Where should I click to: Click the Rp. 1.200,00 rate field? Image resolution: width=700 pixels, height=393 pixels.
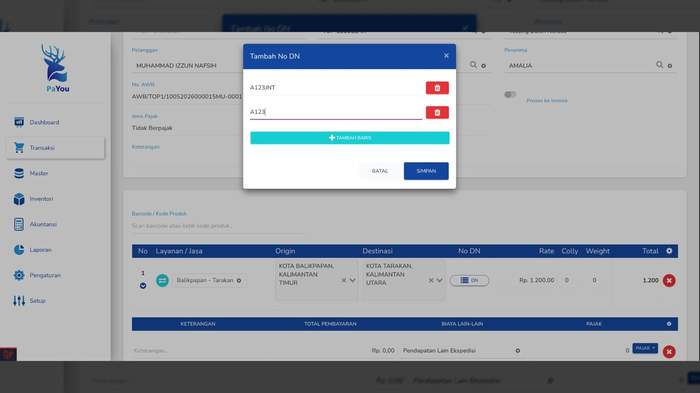536,280
